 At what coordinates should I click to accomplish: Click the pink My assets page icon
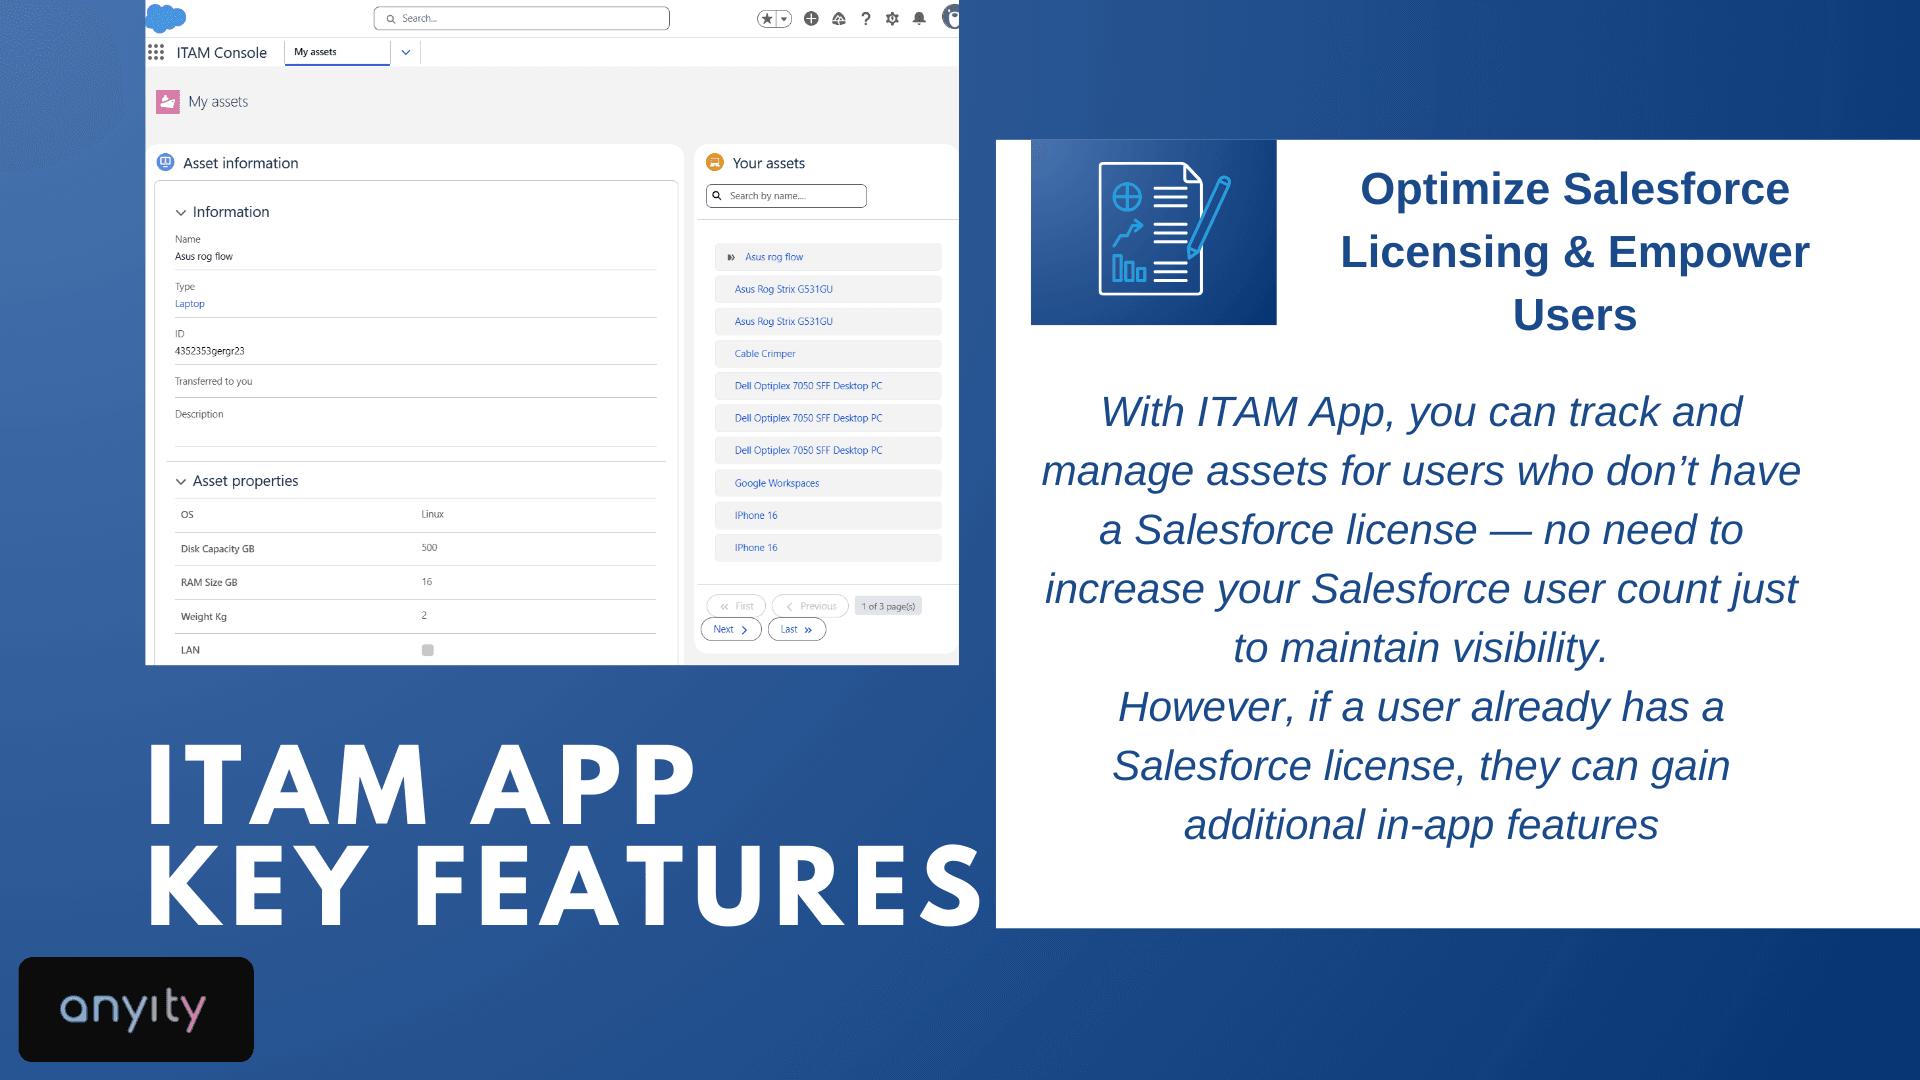point(168,102)
